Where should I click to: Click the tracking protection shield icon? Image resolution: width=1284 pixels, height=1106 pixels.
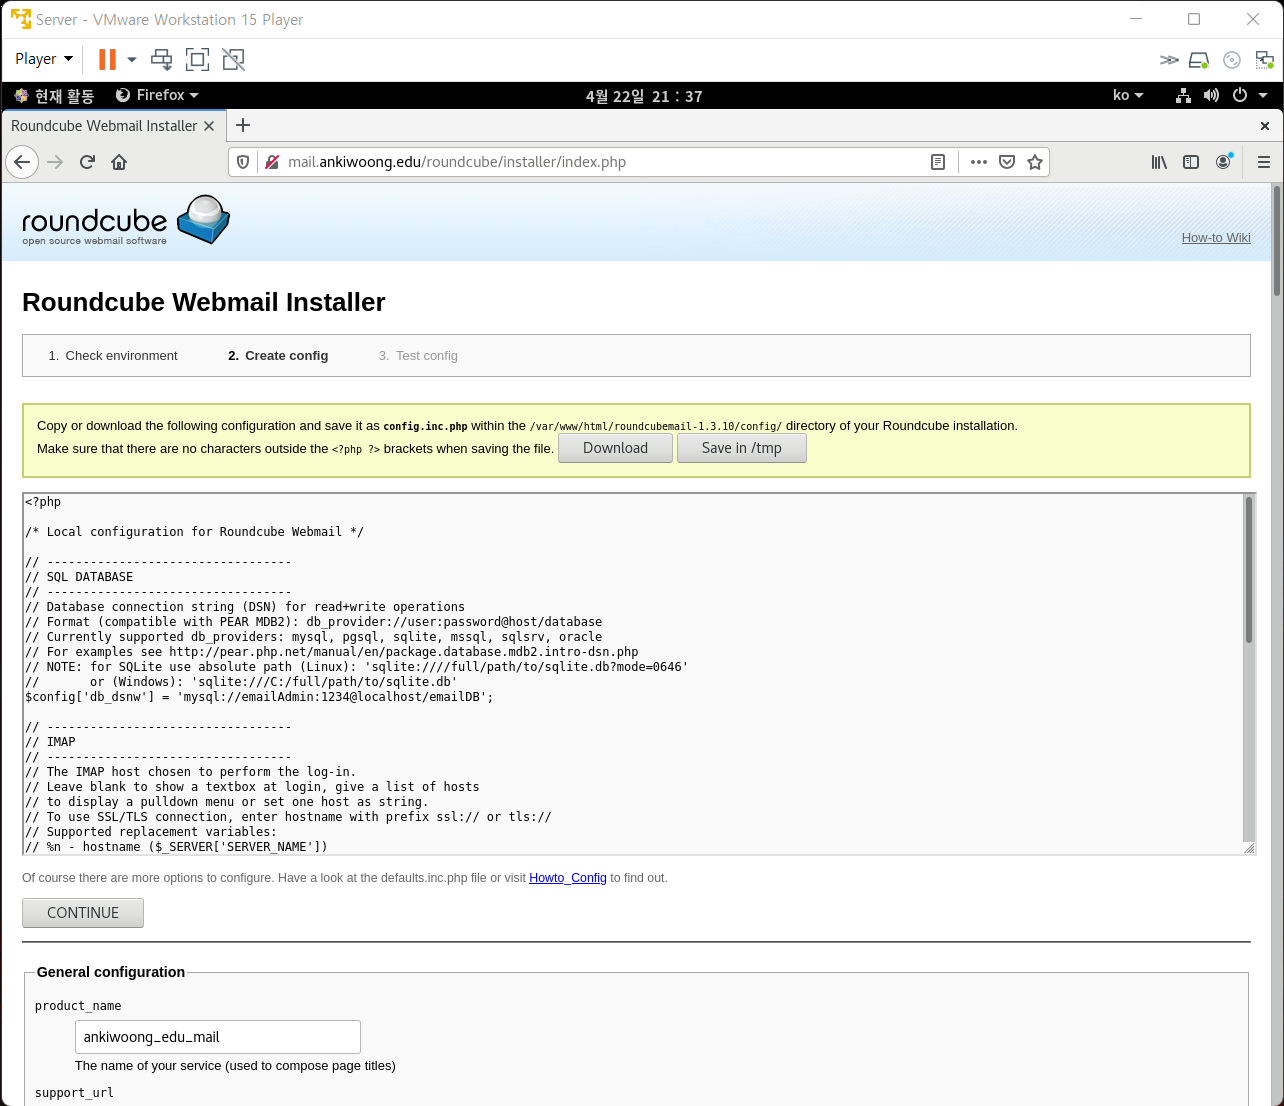point(243,162)
